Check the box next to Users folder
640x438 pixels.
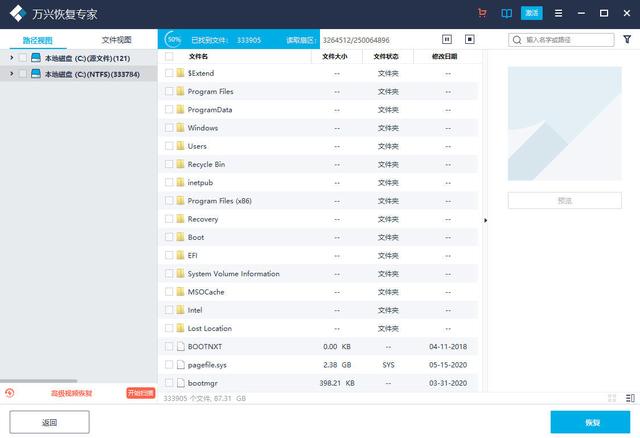[169, 146]
